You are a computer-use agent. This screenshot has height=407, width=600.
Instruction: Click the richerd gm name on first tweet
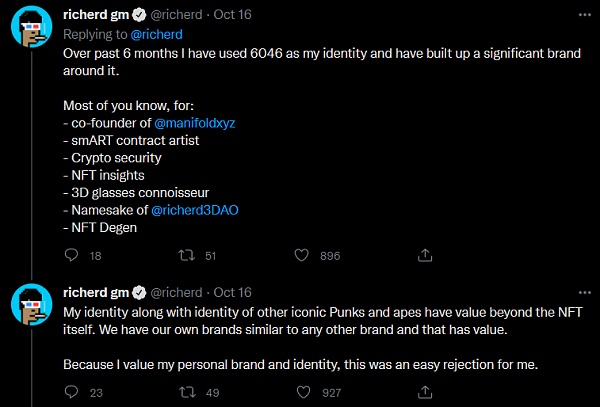[96, 16]
